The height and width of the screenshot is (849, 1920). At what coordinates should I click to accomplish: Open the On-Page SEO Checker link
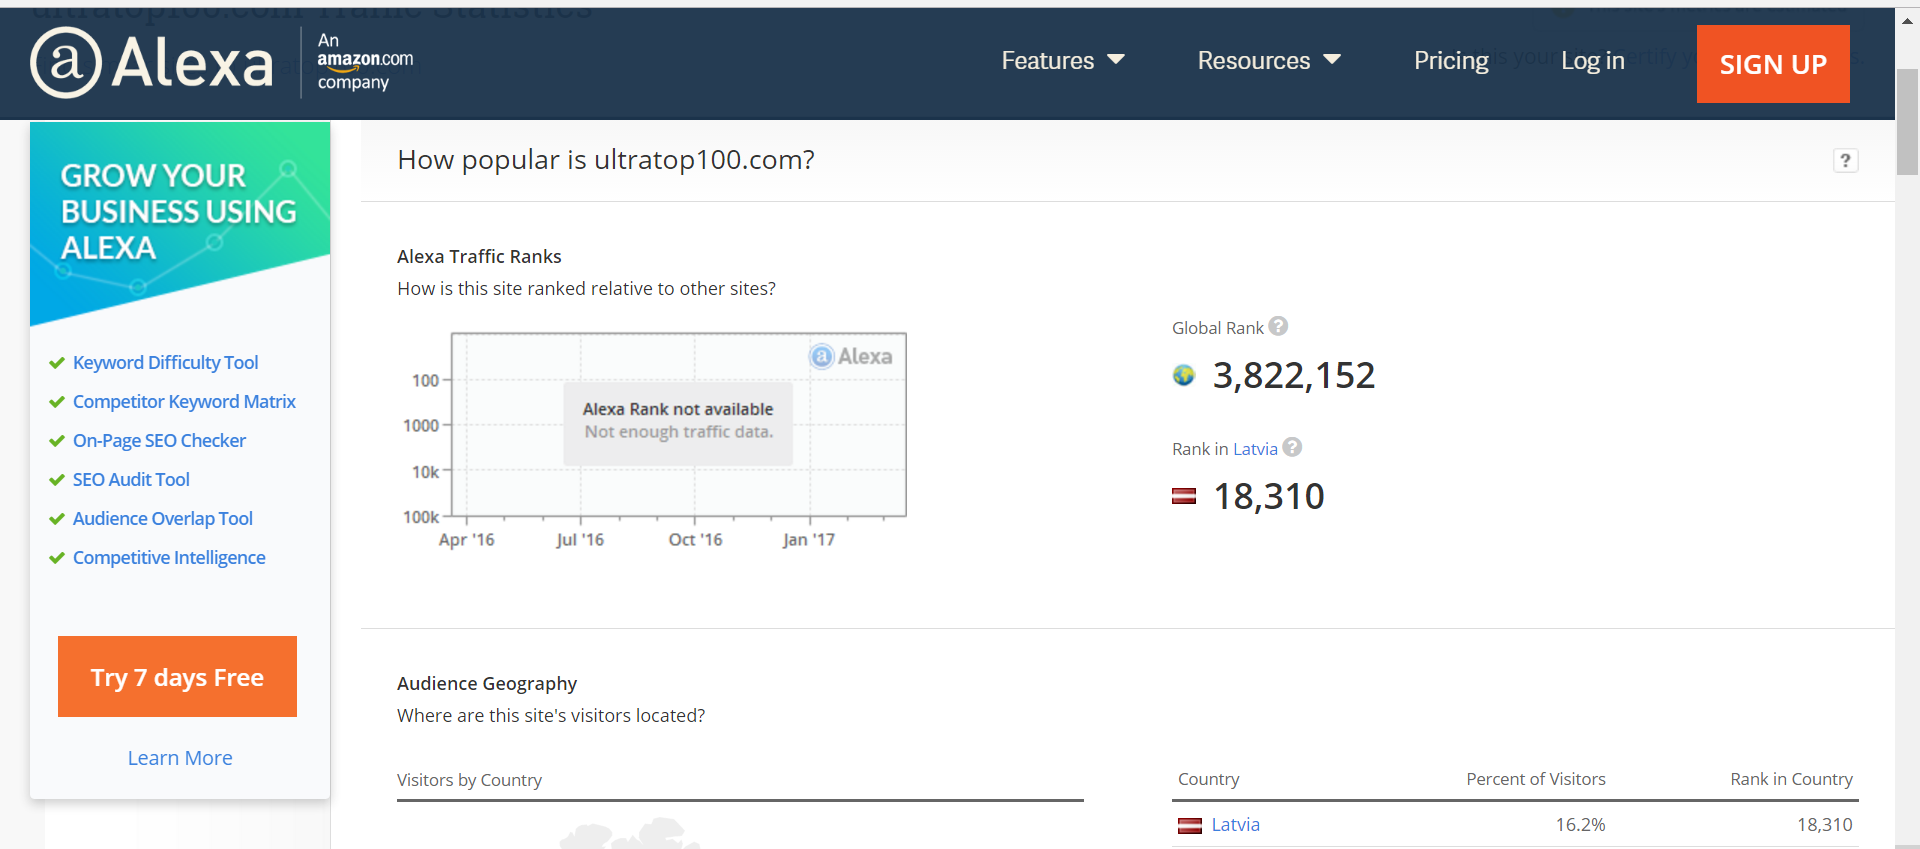tap(159, 441)
